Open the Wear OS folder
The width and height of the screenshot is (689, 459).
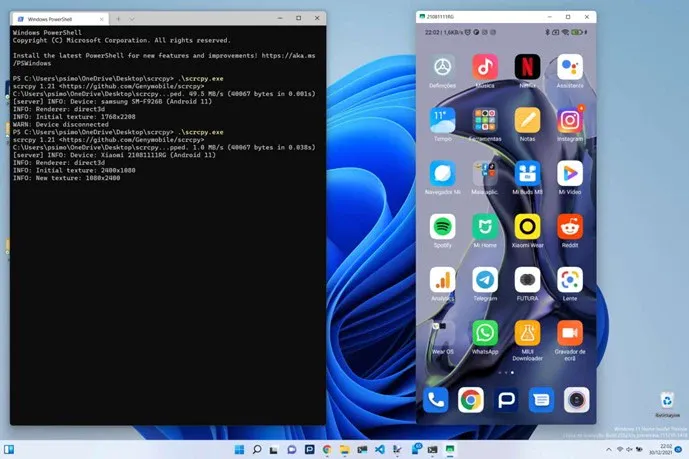tap(442, 333)
